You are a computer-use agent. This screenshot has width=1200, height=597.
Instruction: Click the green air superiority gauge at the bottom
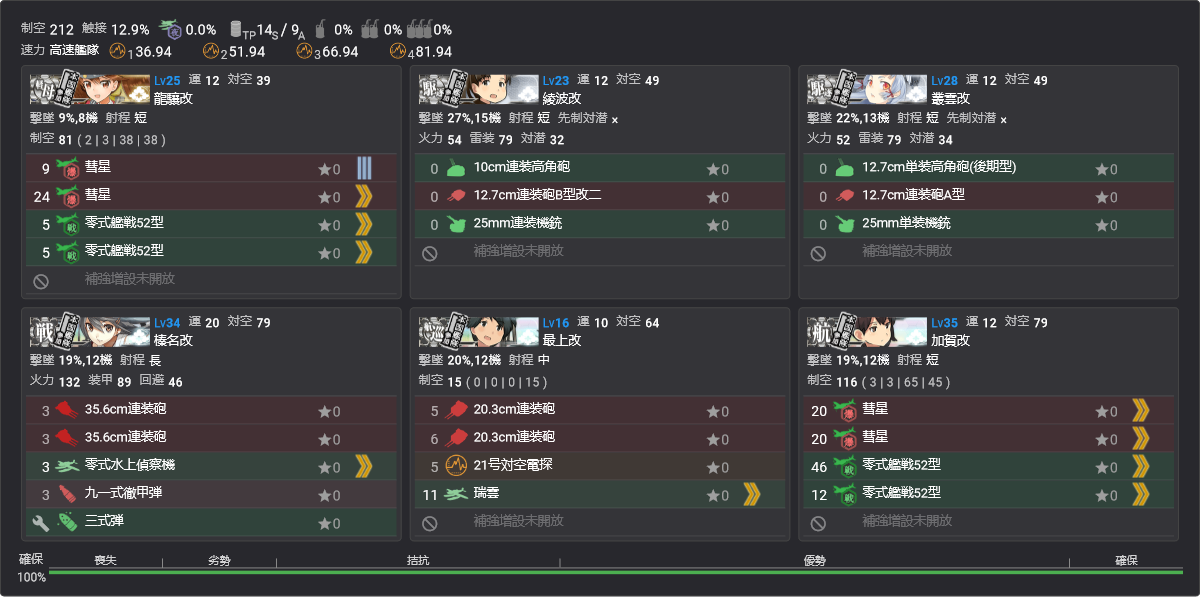click(x=600, y=572)
